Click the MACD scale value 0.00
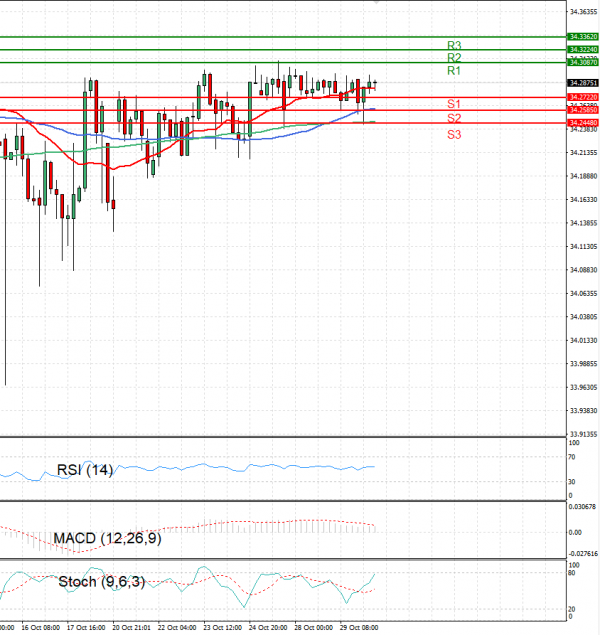The height and width of the screenshot is (635, 600). [575, 532]
